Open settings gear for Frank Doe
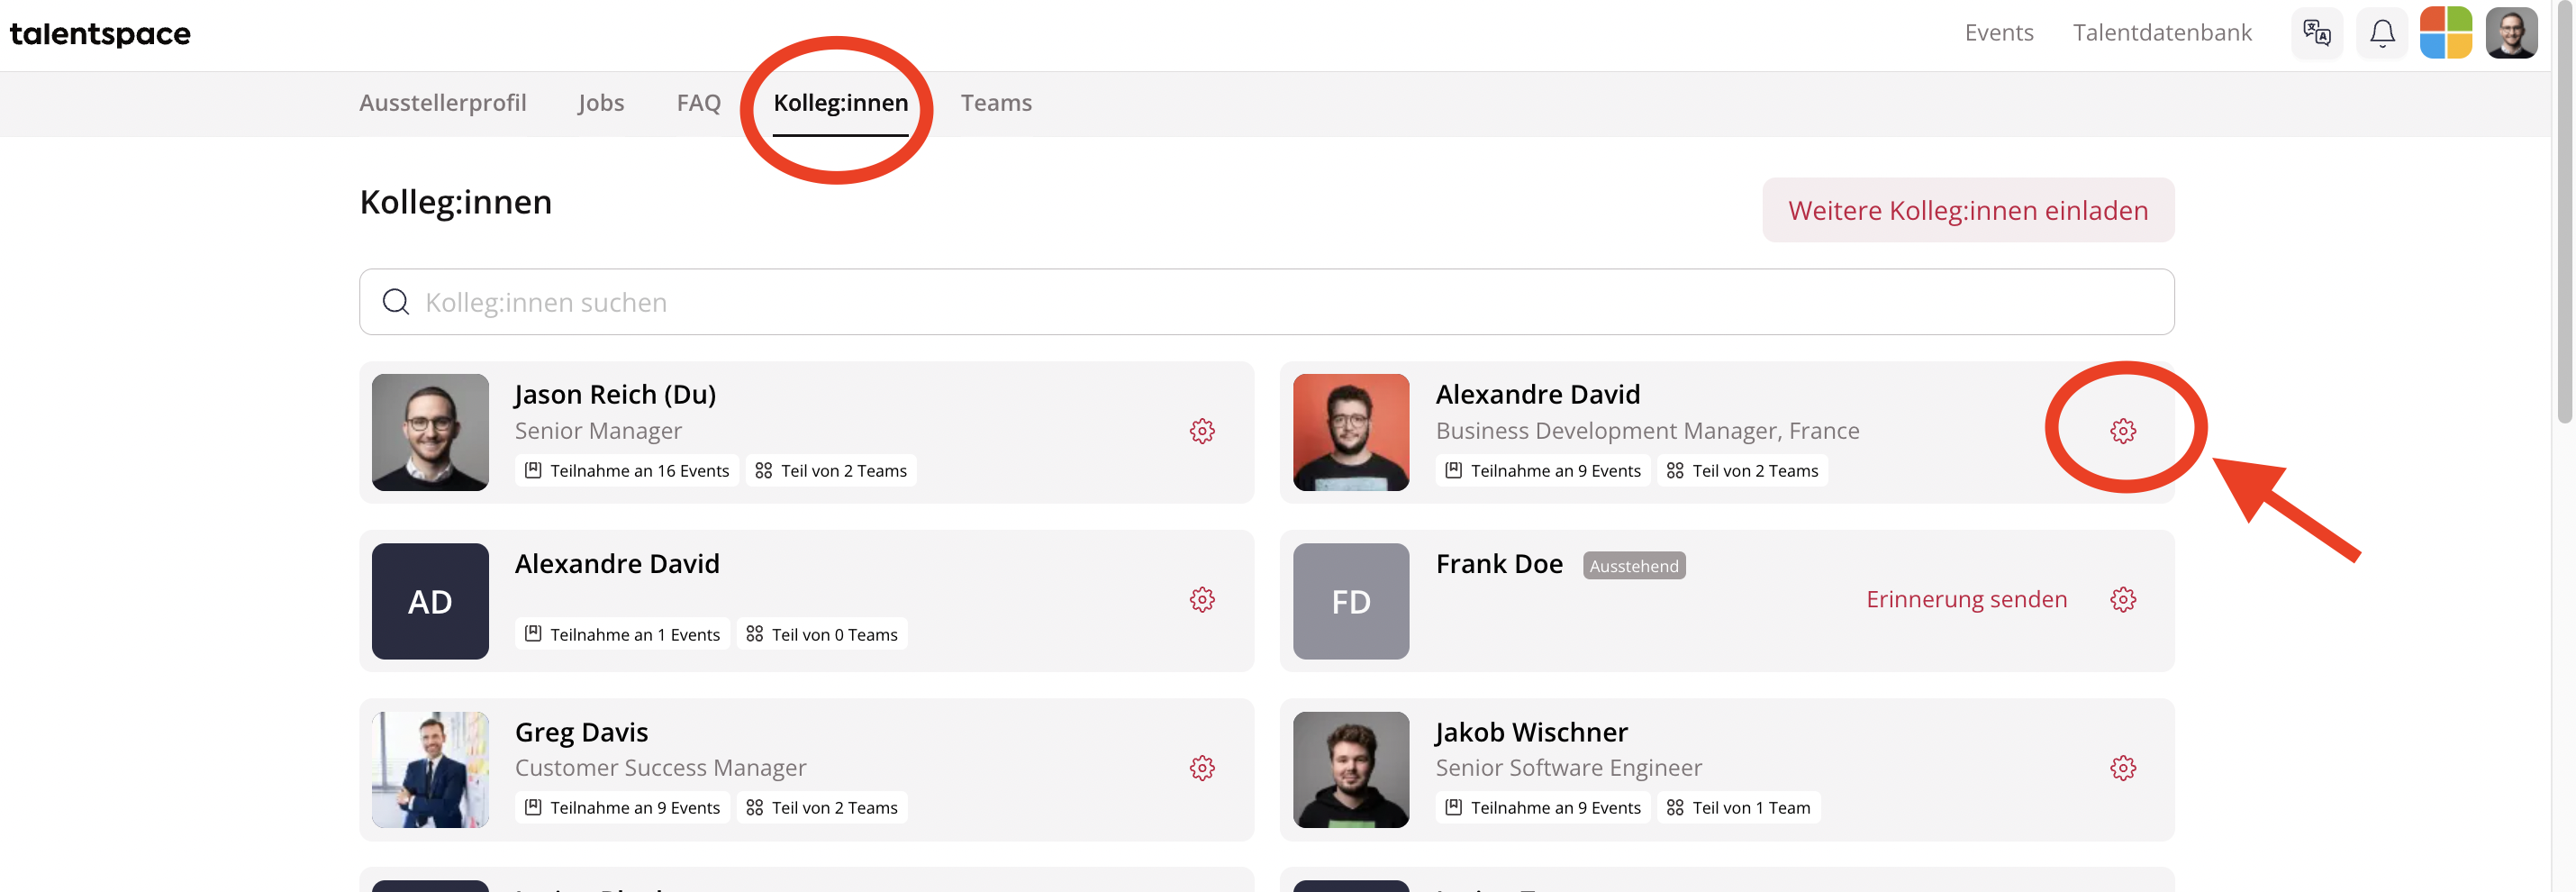 click(2123, 600)
